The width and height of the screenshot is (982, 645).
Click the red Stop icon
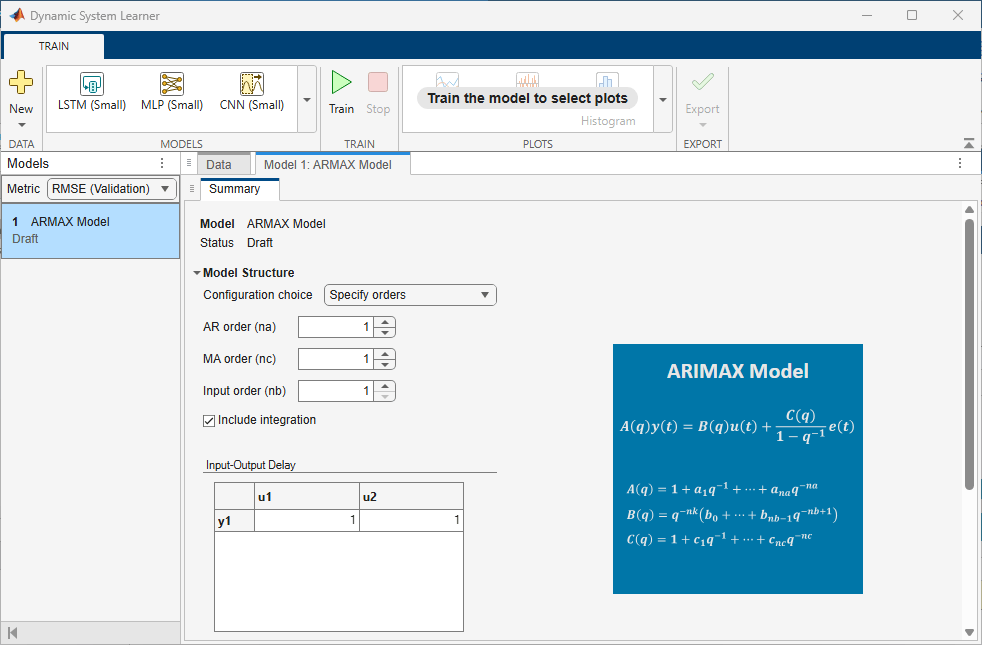click(x=378, y=82)
